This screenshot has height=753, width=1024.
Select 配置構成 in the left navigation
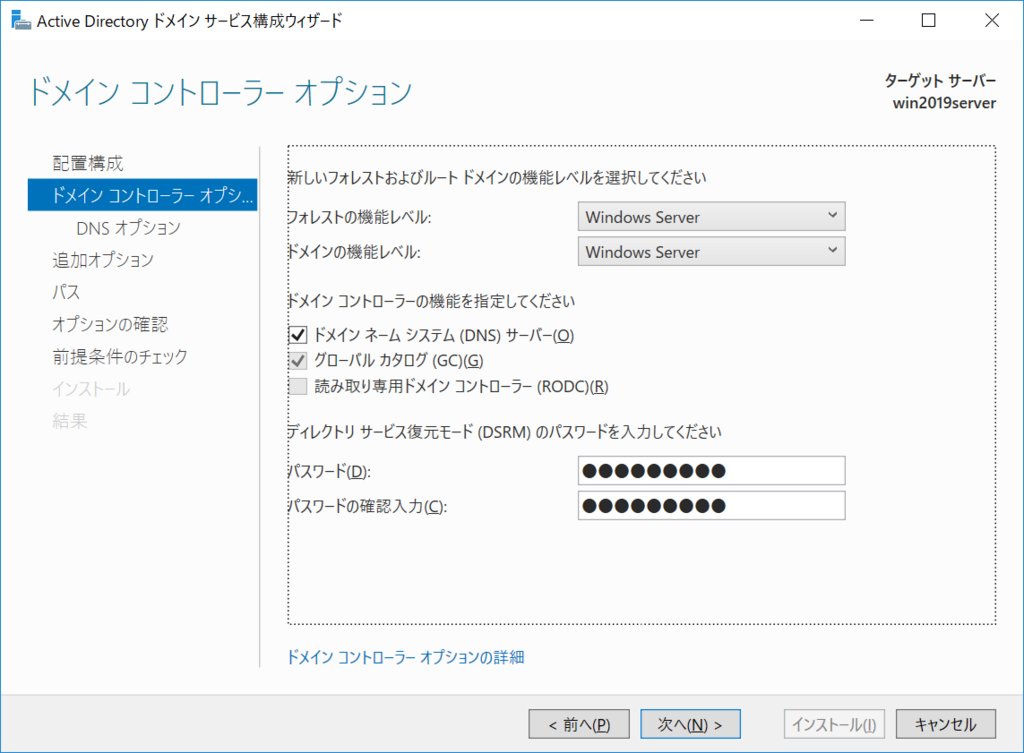[x=88, y=163]
